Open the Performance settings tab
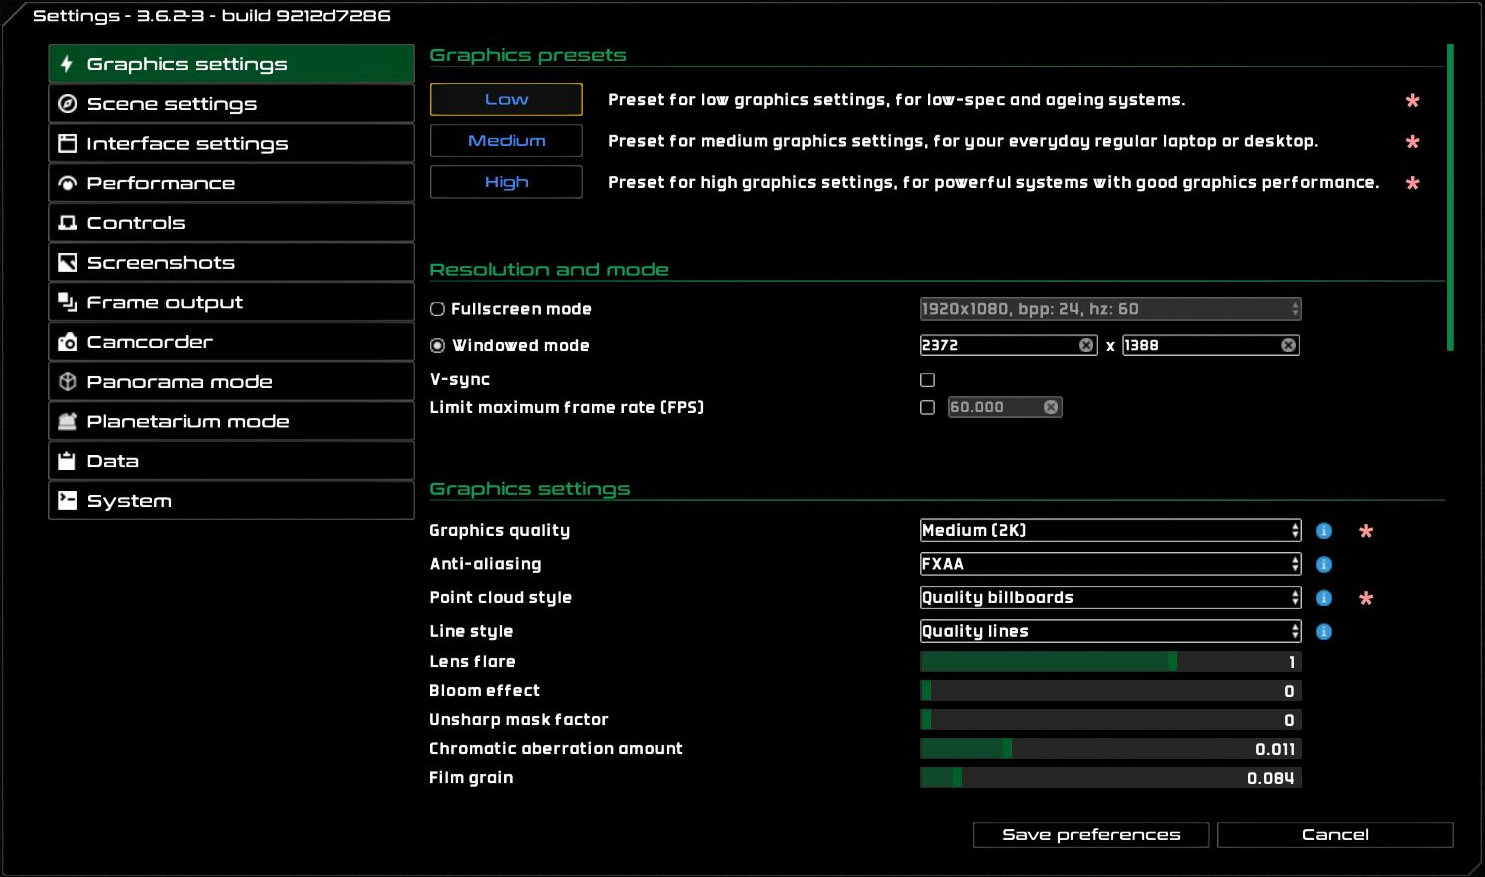The image size is (1485, 877). (x=231, y=183)
